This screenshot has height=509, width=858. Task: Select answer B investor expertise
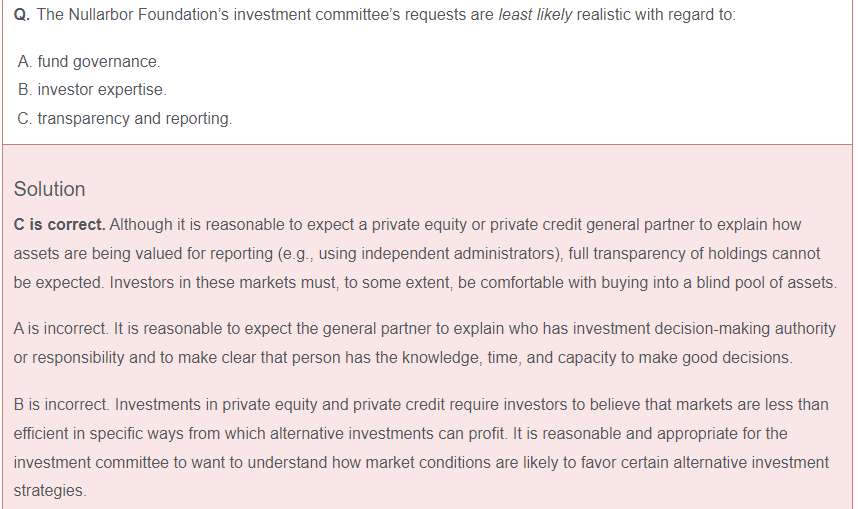(92, 90)
